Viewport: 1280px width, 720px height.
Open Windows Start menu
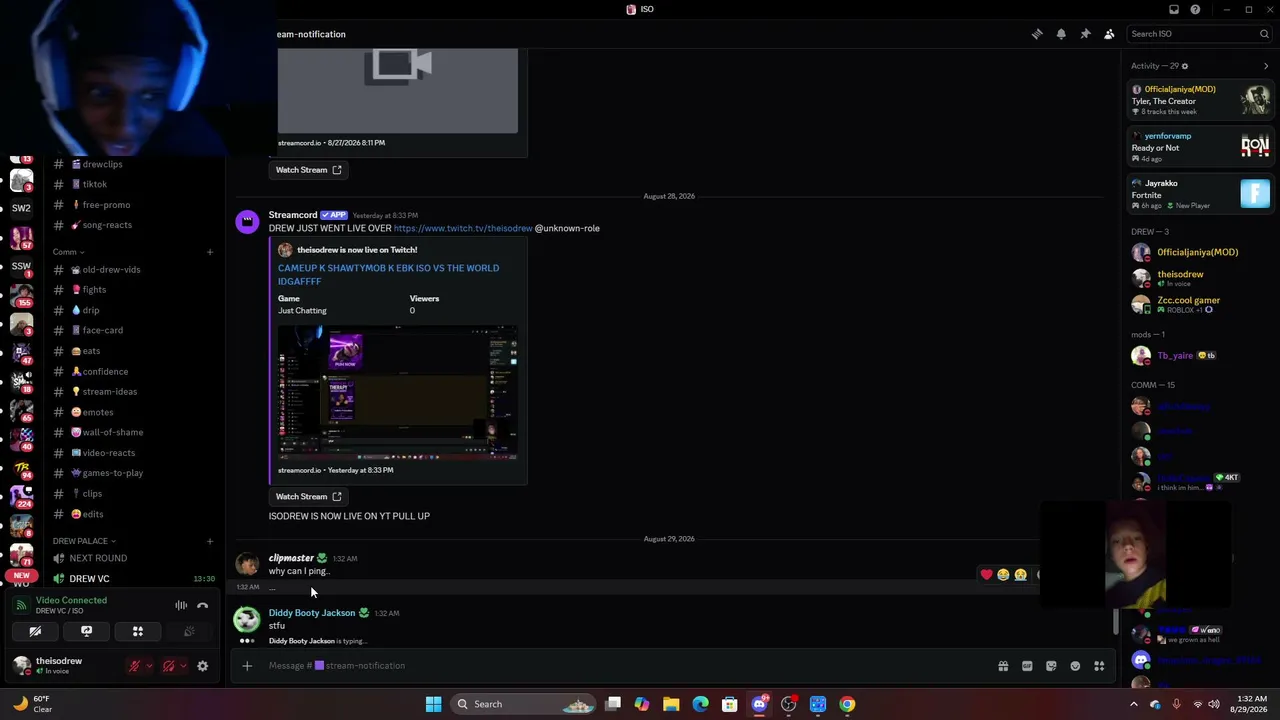[x=433, y=704]
